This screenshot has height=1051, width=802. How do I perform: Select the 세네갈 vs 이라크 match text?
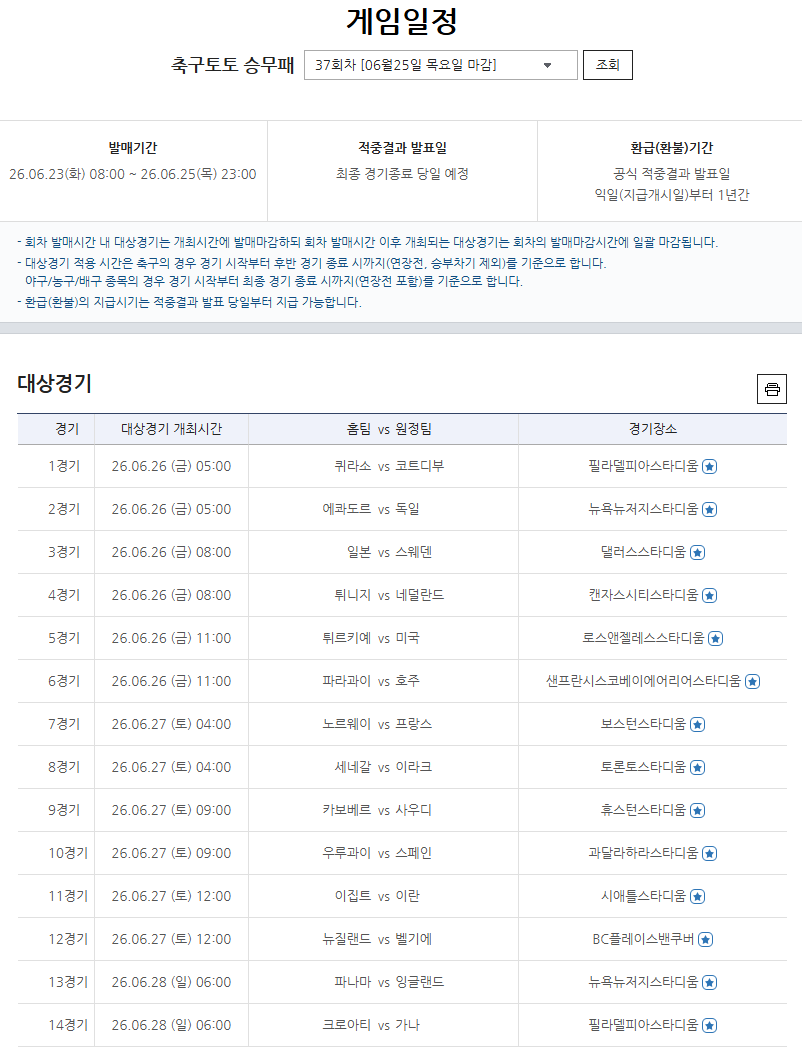click(x=383, y=767)
